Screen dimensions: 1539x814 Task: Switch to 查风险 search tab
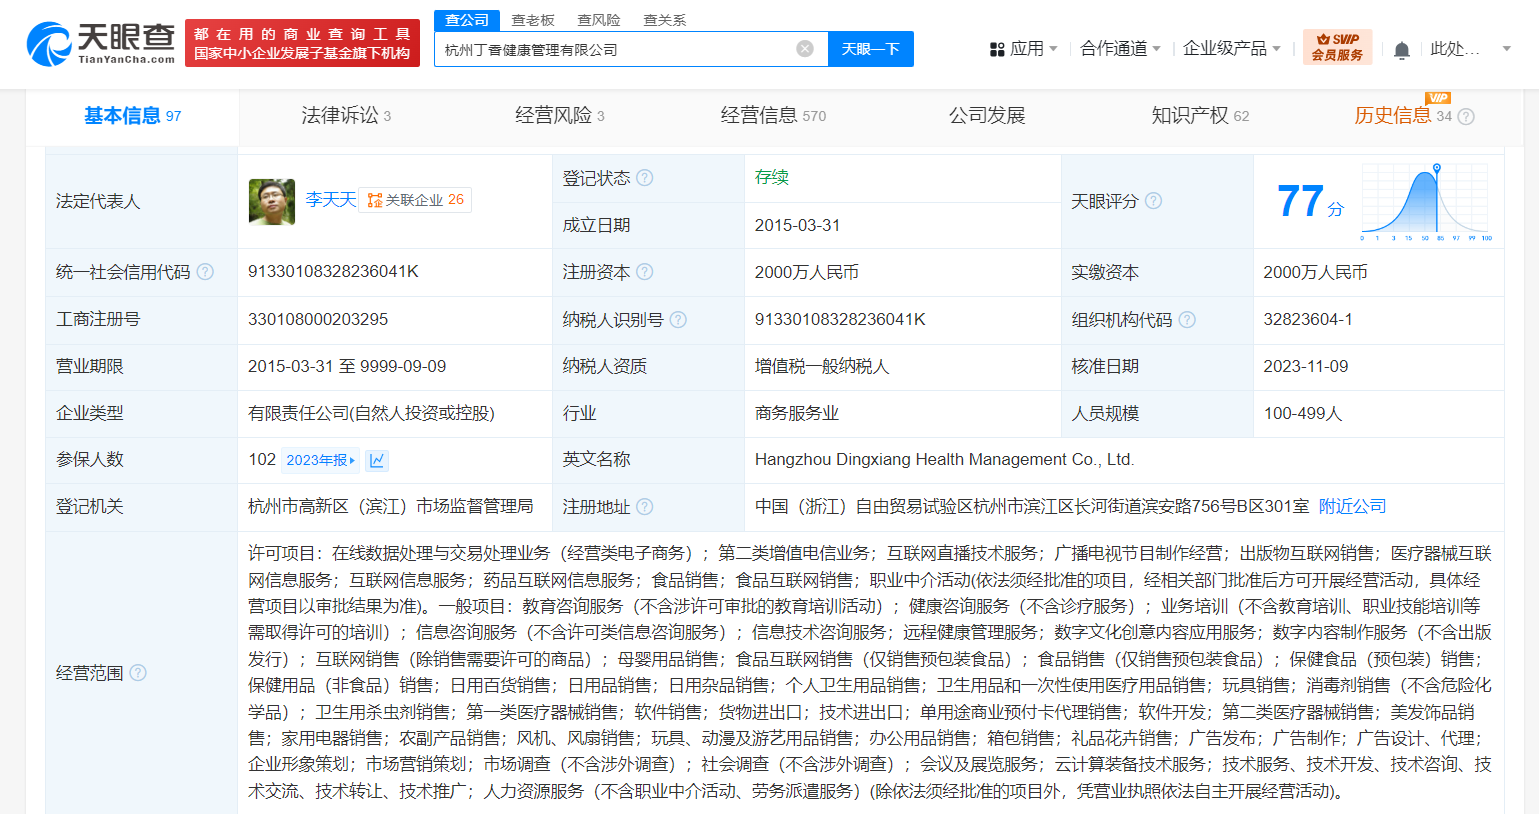click(x=599, y=20)
